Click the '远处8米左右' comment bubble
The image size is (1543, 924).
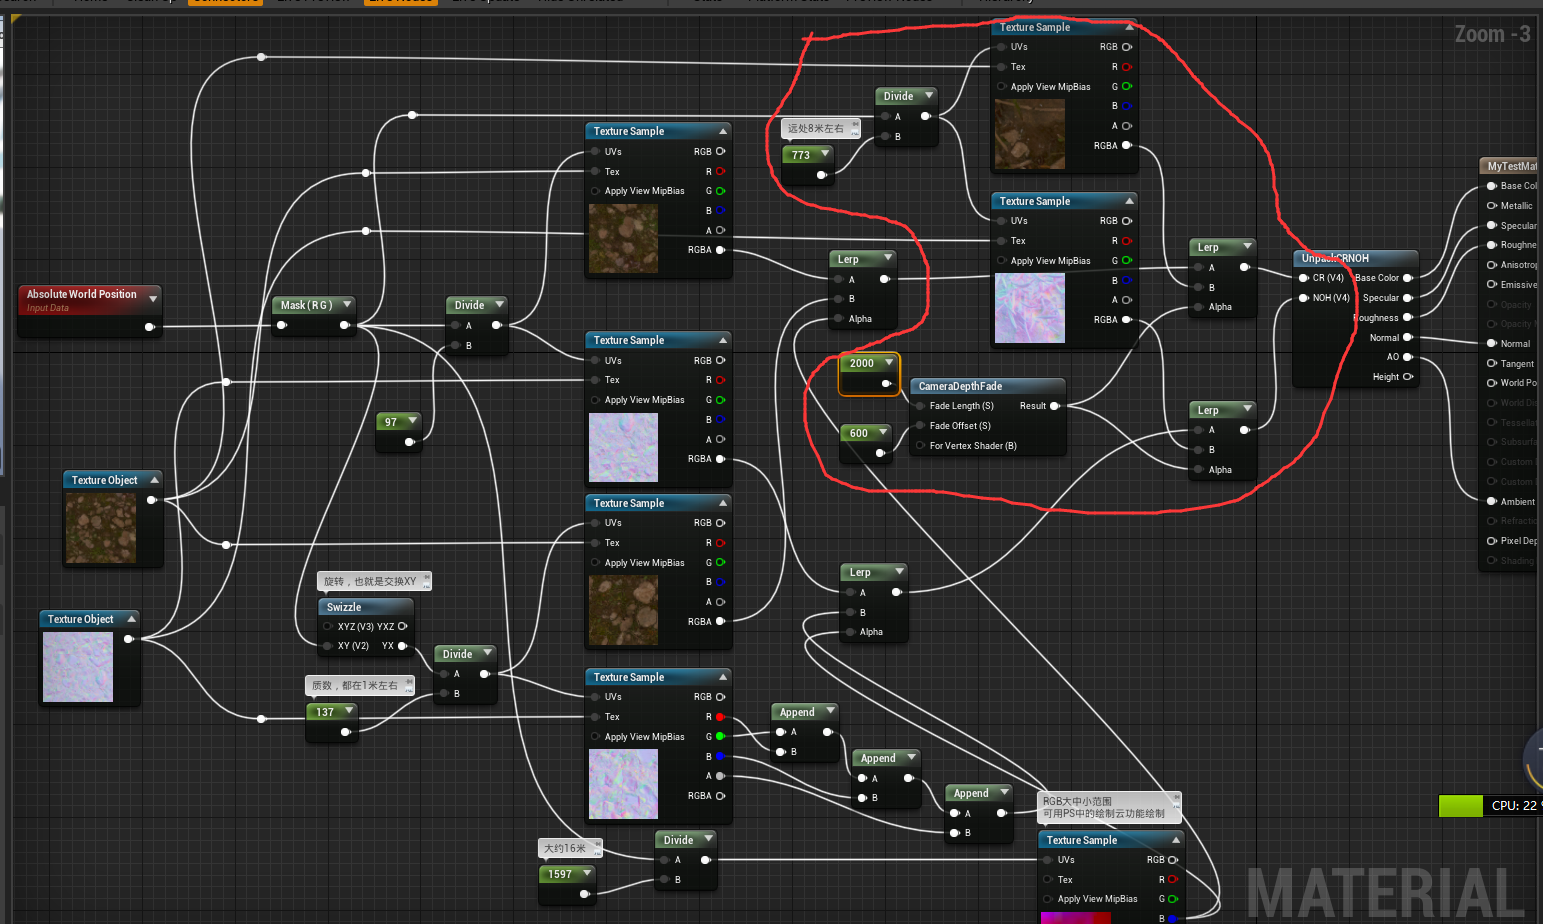click(820, 128)
